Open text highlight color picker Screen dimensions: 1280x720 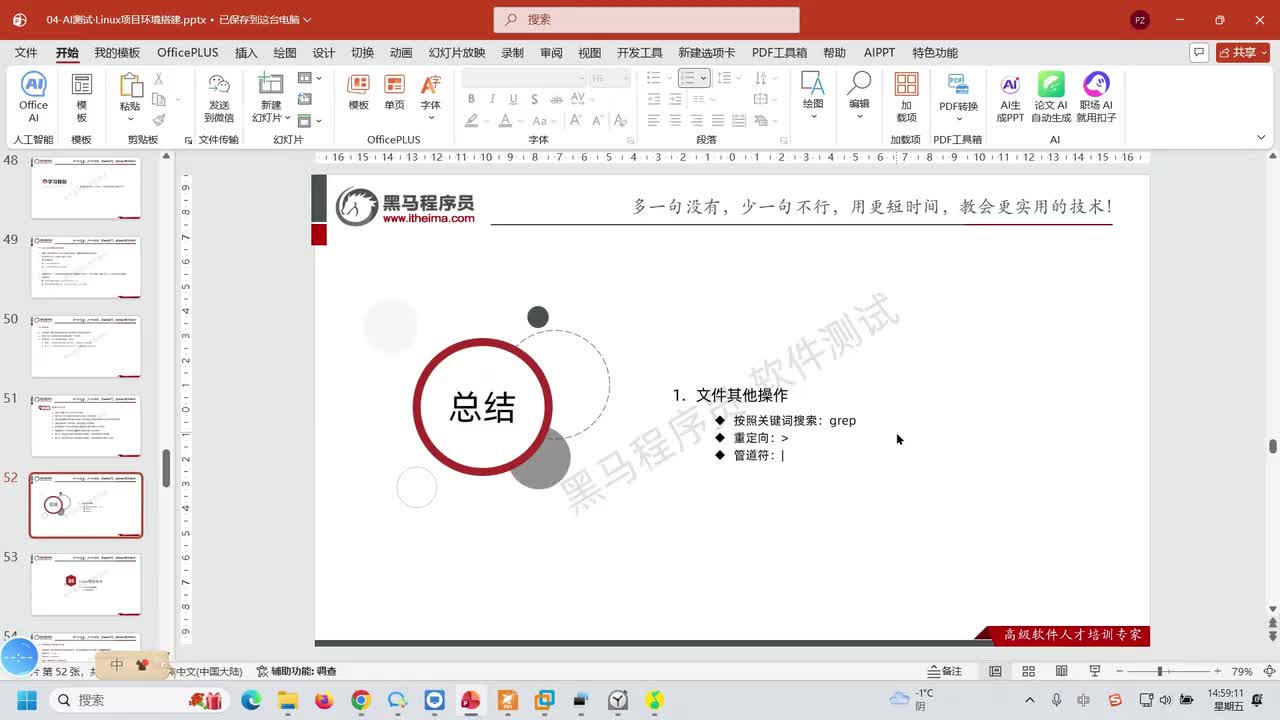(472, 120)
